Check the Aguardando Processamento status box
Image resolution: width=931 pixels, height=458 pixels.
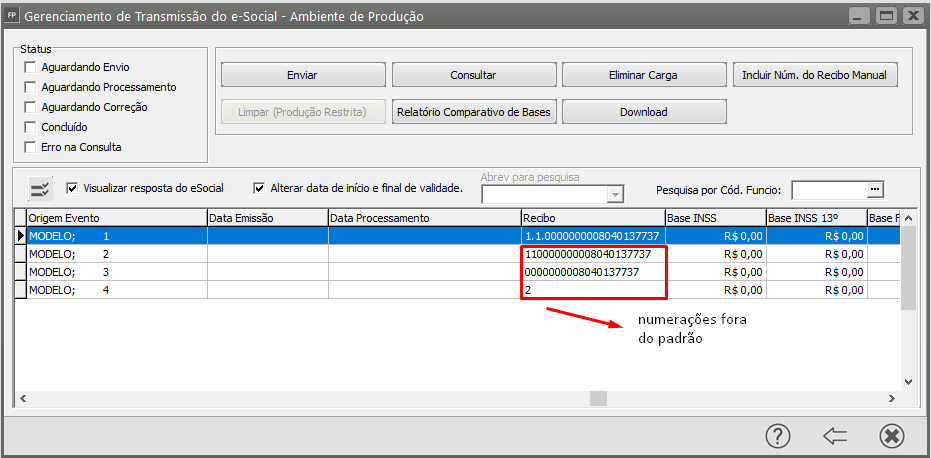click(x=30, y=87)
